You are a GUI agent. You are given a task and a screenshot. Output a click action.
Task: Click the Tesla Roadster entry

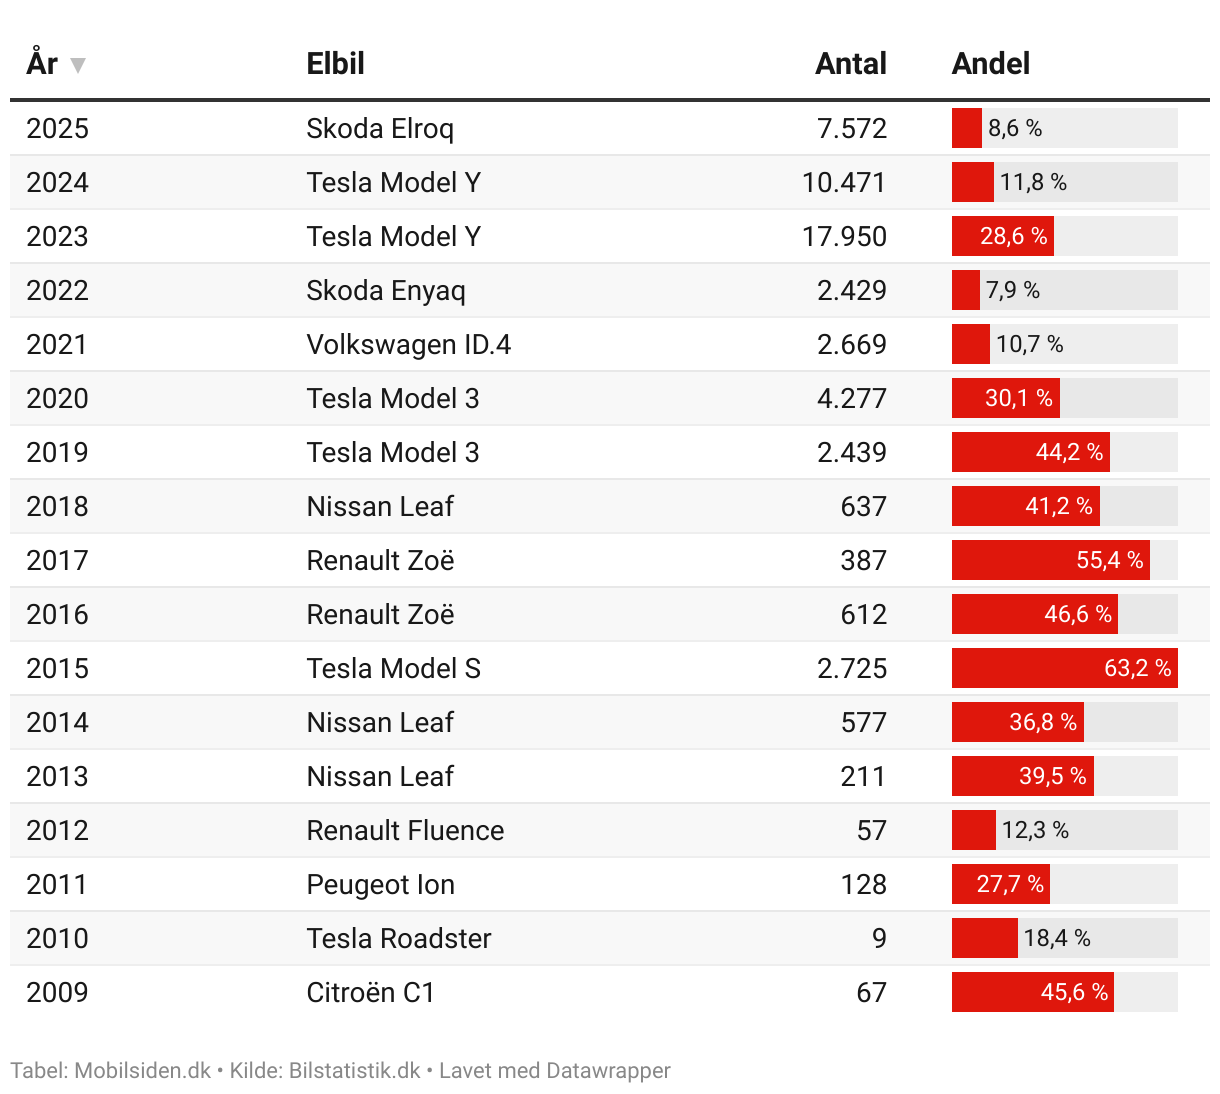tap(399, 939)
